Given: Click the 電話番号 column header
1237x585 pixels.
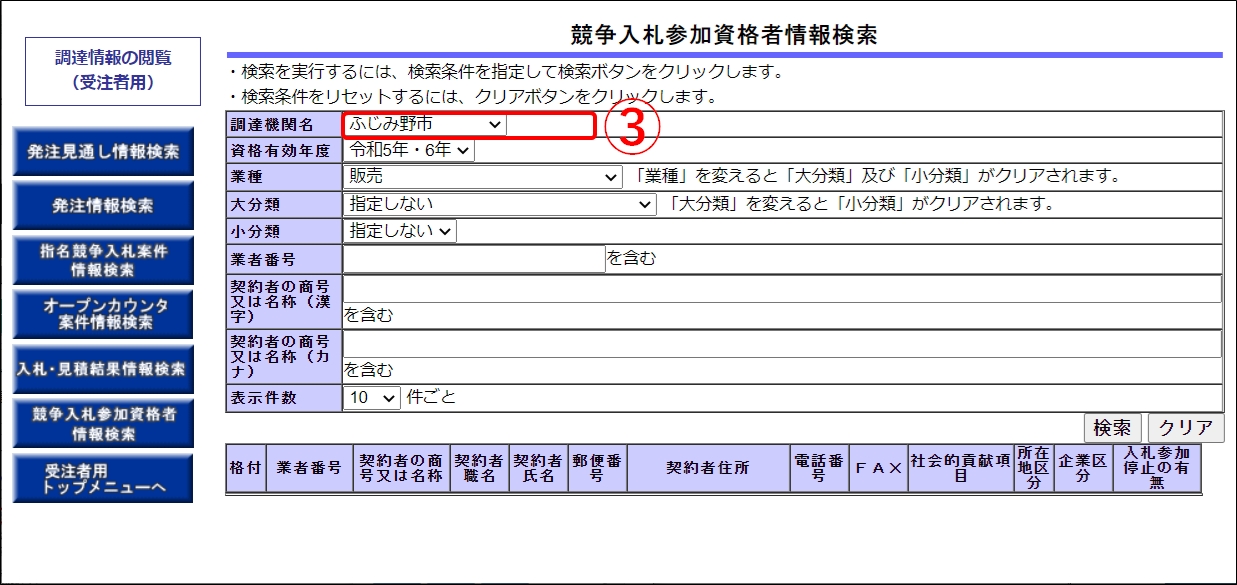Looking at the screenshot, I should (x=818, y=468).
